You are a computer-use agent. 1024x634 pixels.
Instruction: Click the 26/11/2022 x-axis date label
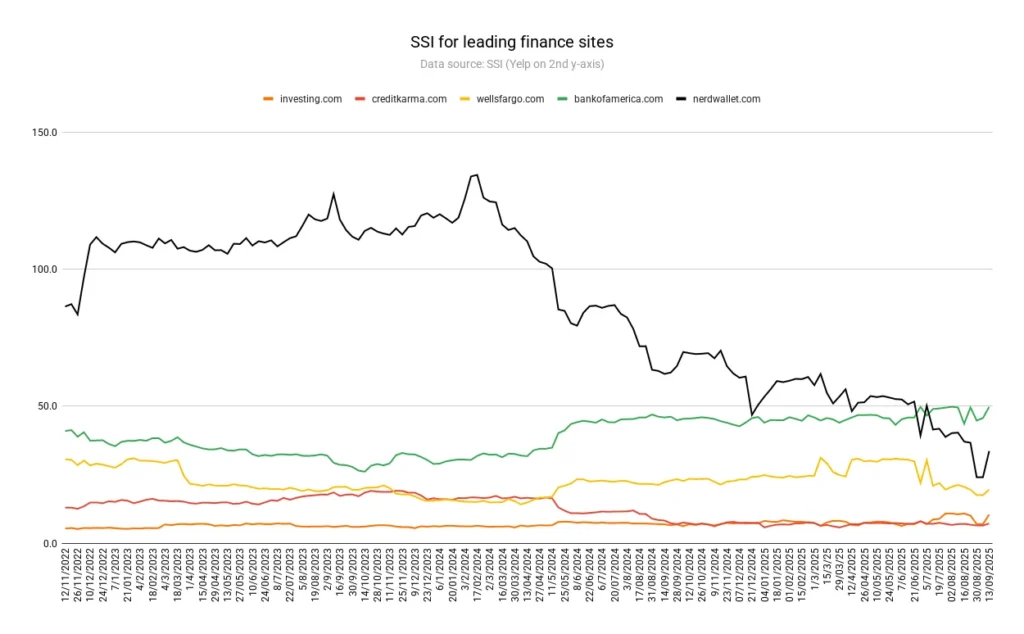point(78,575)
